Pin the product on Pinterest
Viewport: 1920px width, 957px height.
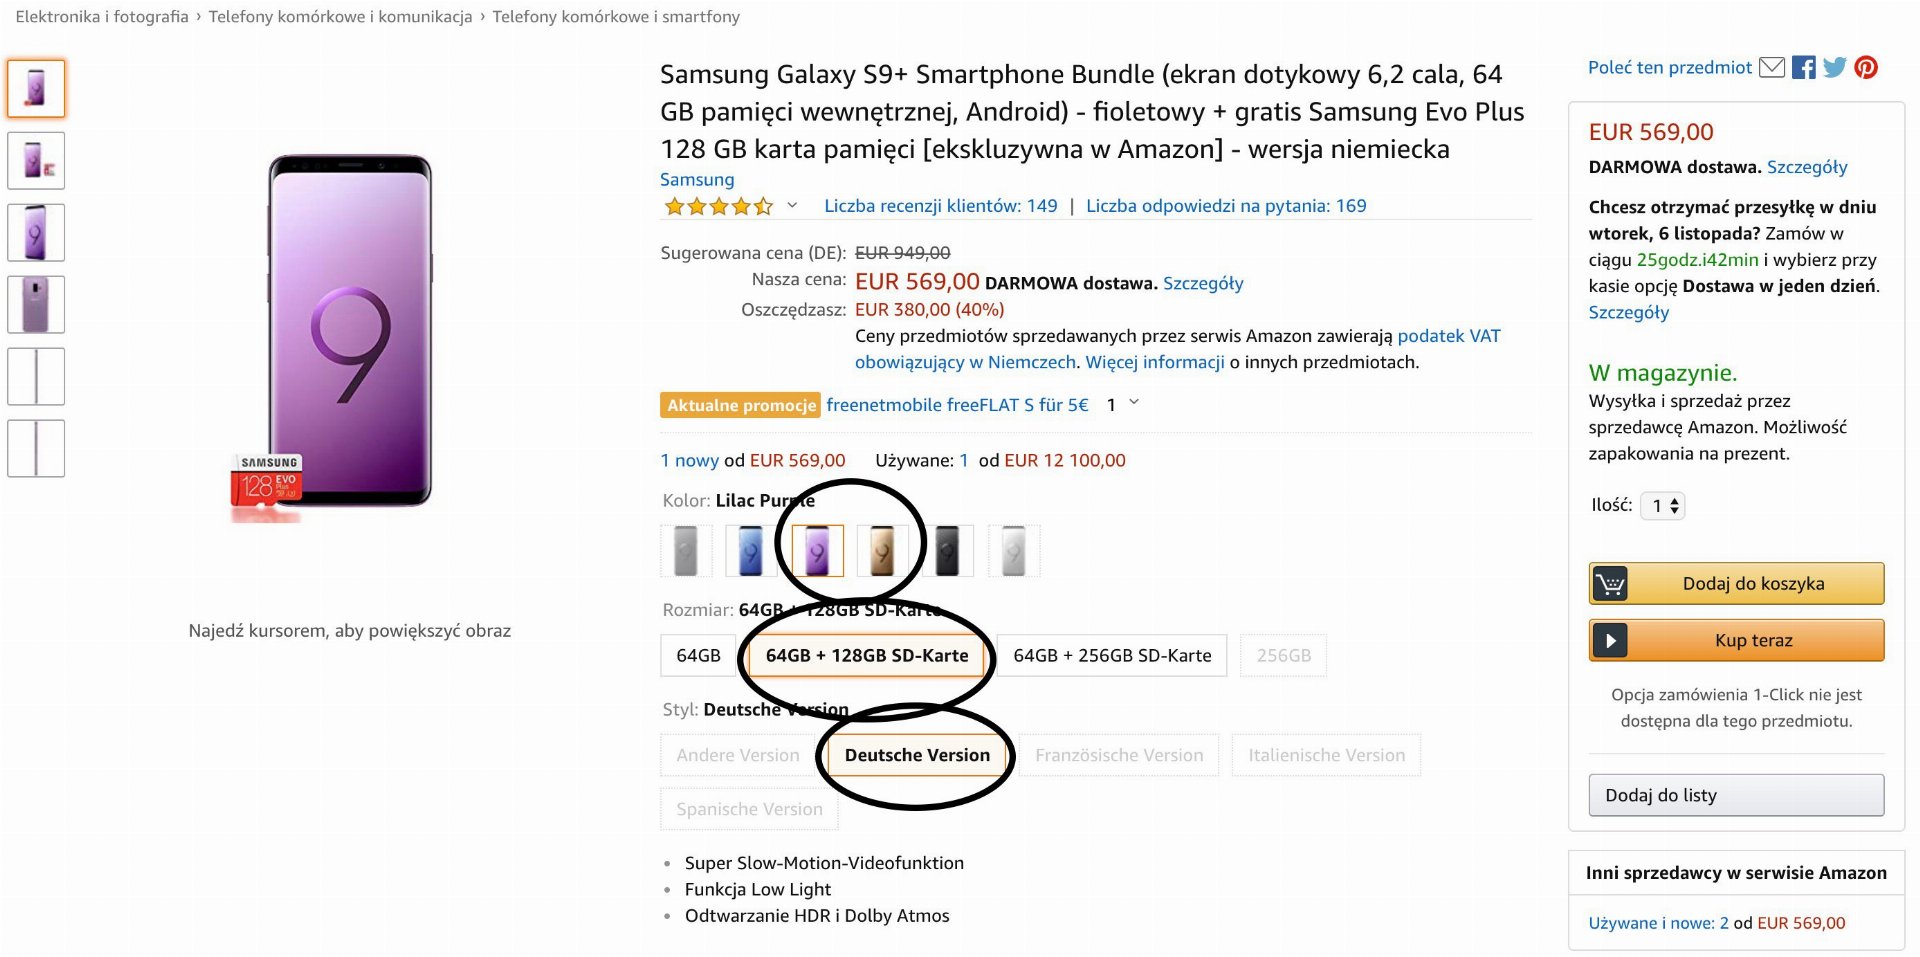tap(1866, 67)
